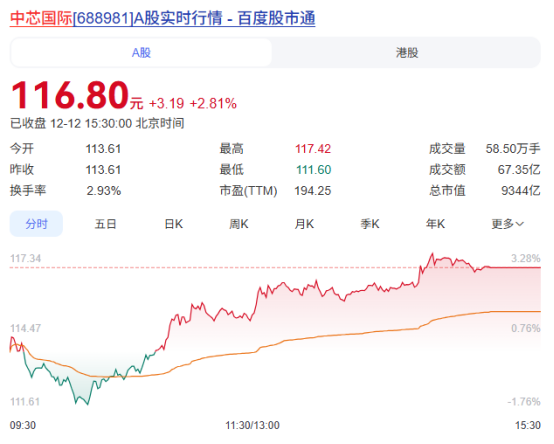This screenshot has width=554, height=444.
Task: Select the 五日 chart view
Action: (x=105, y=224)
